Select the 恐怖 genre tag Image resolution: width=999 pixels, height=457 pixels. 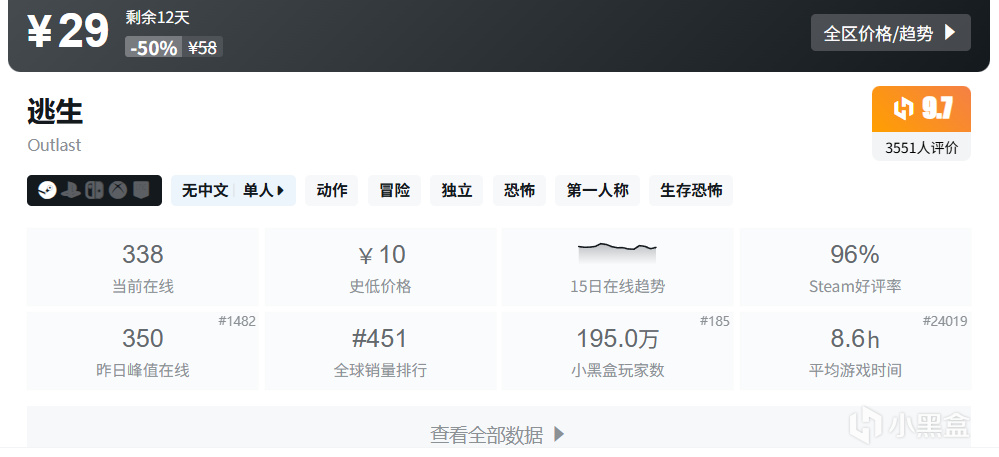coord(519,191)
